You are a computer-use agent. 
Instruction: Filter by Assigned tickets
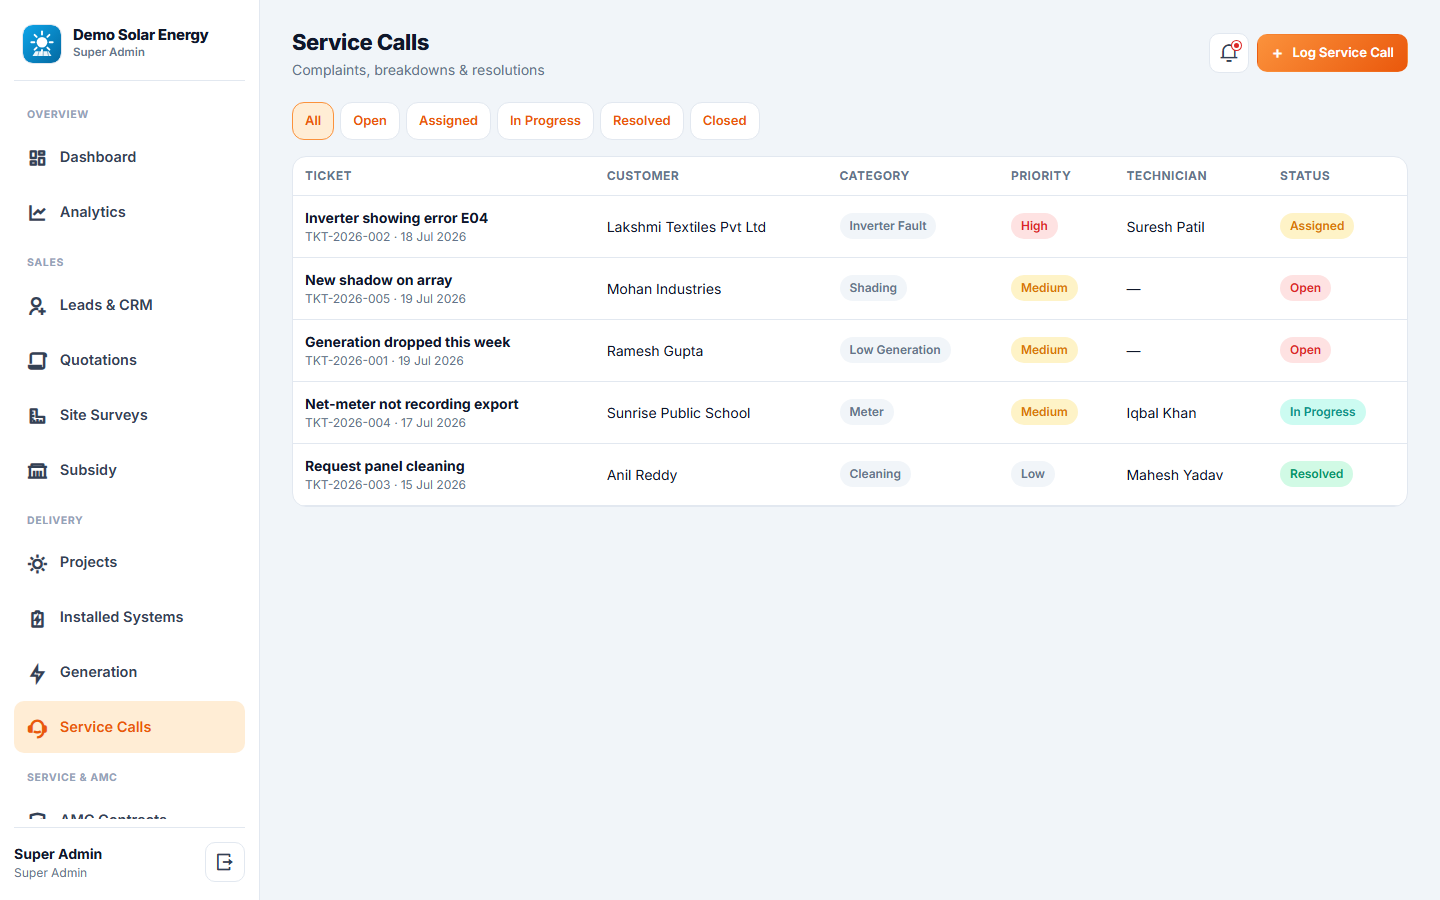click(x=448, y=121)
